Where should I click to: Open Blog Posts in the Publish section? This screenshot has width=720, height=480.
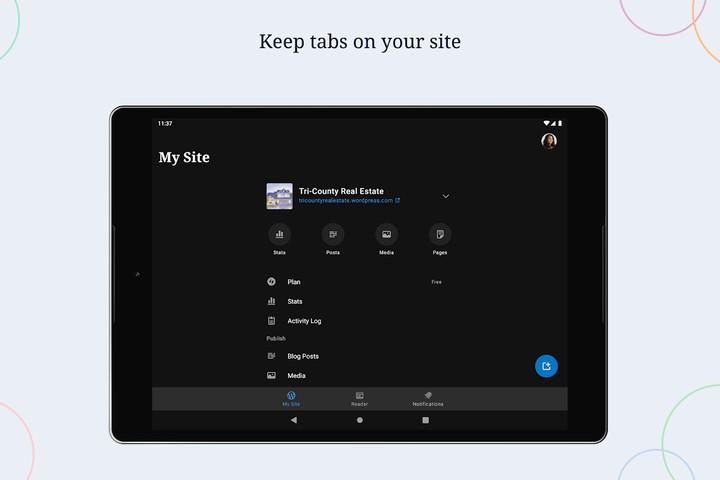point(303,356)
